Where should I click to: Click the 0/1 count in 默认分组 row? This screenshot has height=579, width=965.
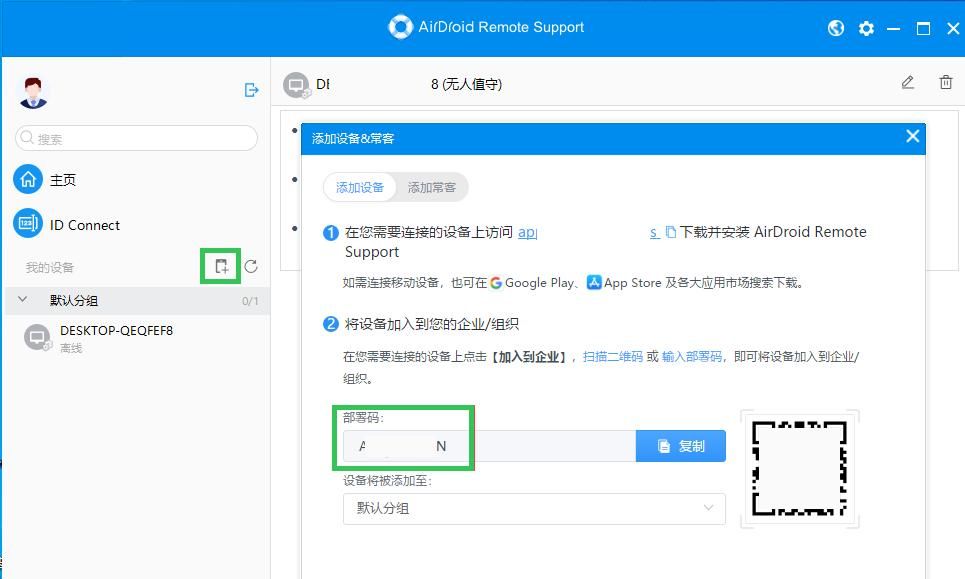tap(250, 301)
